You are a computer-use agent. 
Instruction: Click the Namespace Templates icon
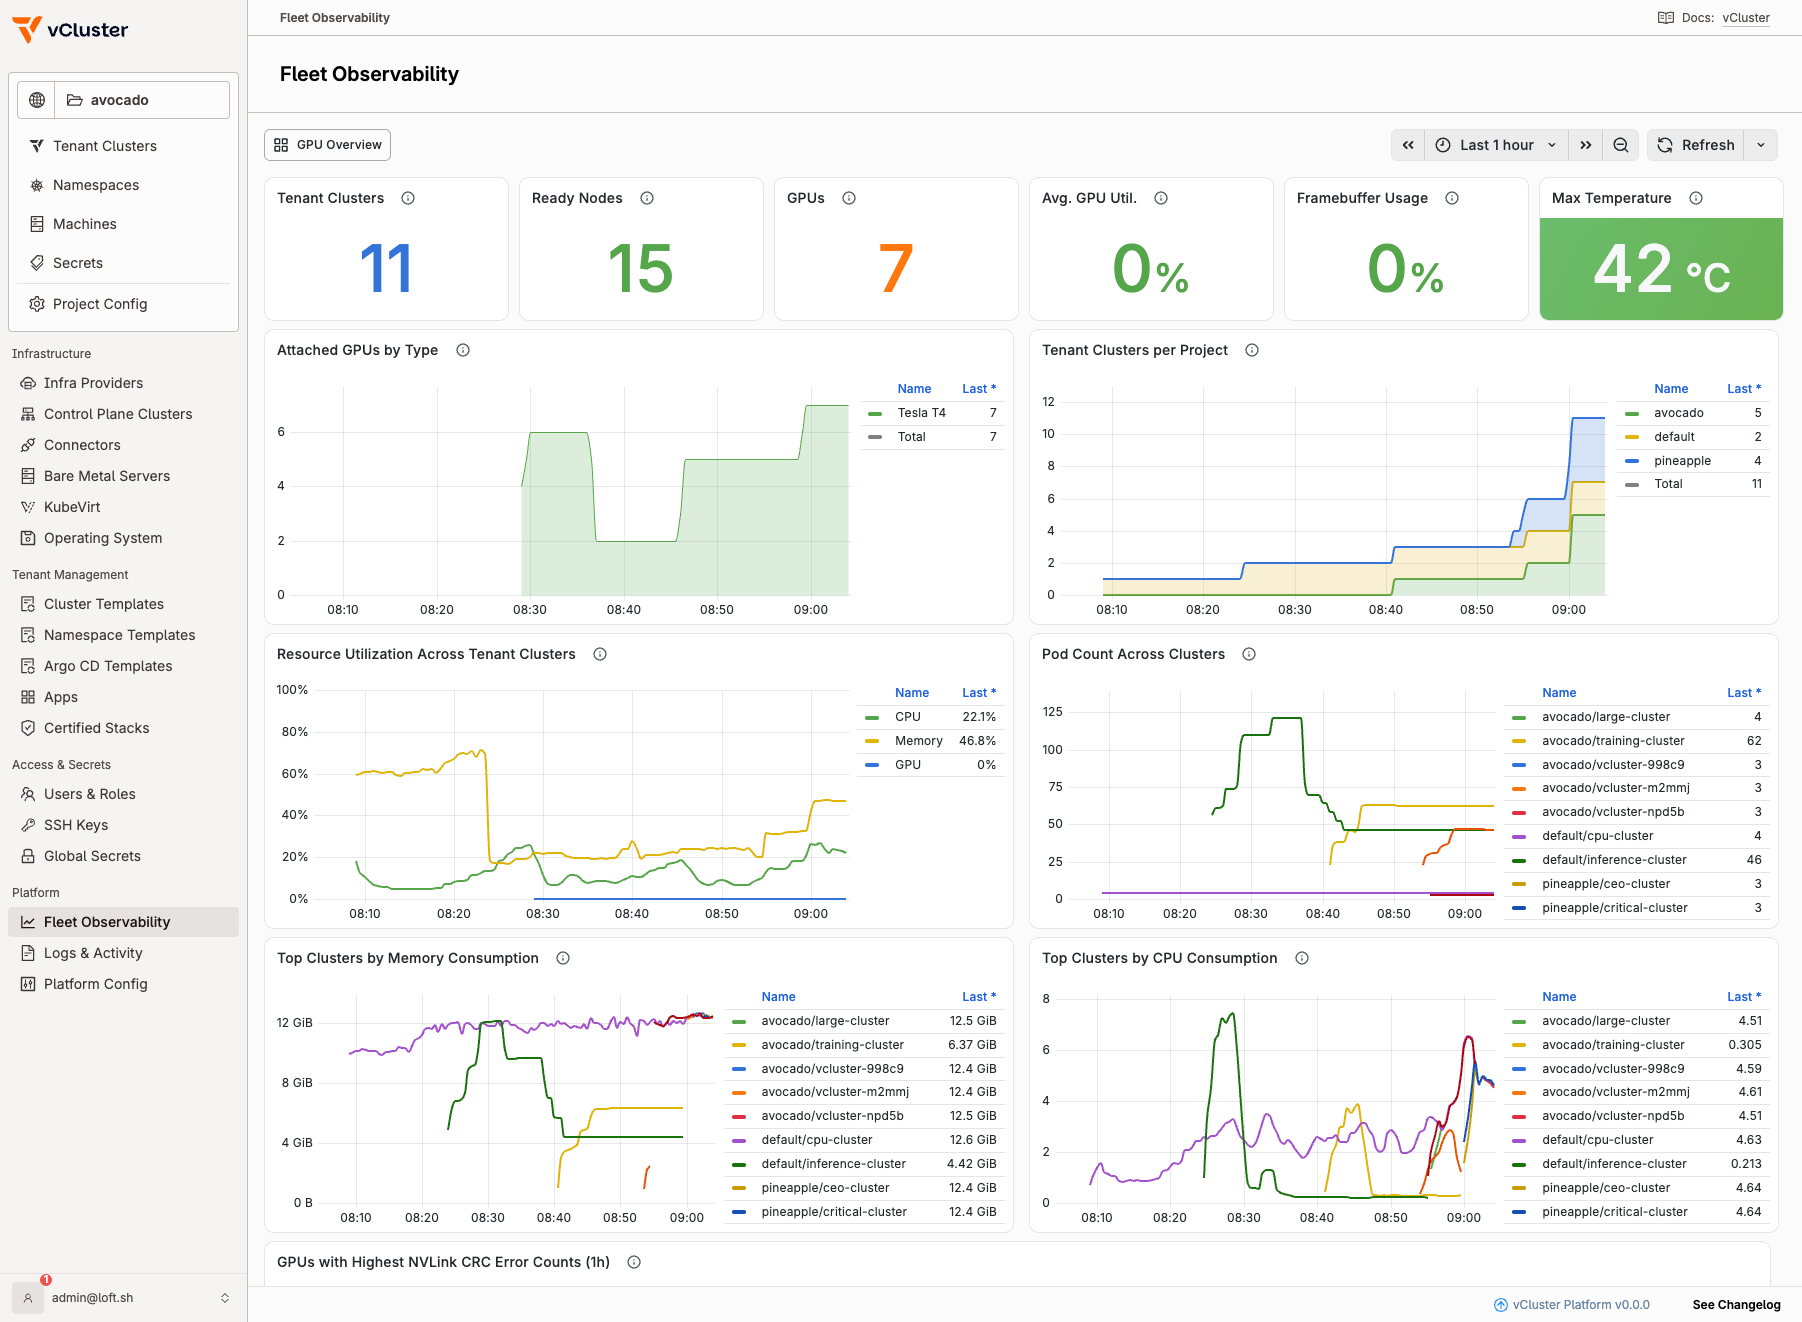point(28,635)
